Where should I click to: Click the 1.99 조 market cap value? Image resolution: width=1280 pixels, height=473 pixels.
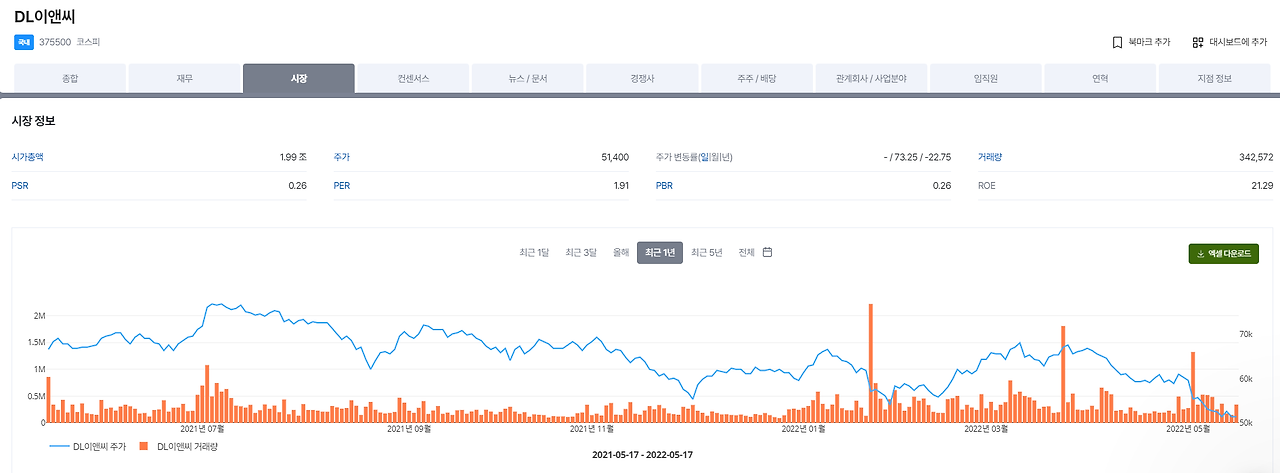(x=294, y=157)
